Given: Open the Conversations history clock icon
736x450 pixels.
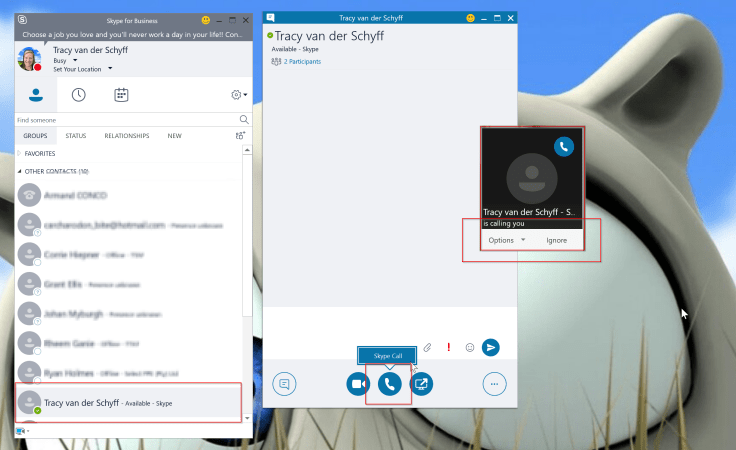Looking at the screenshot, I should click(78, 95).
